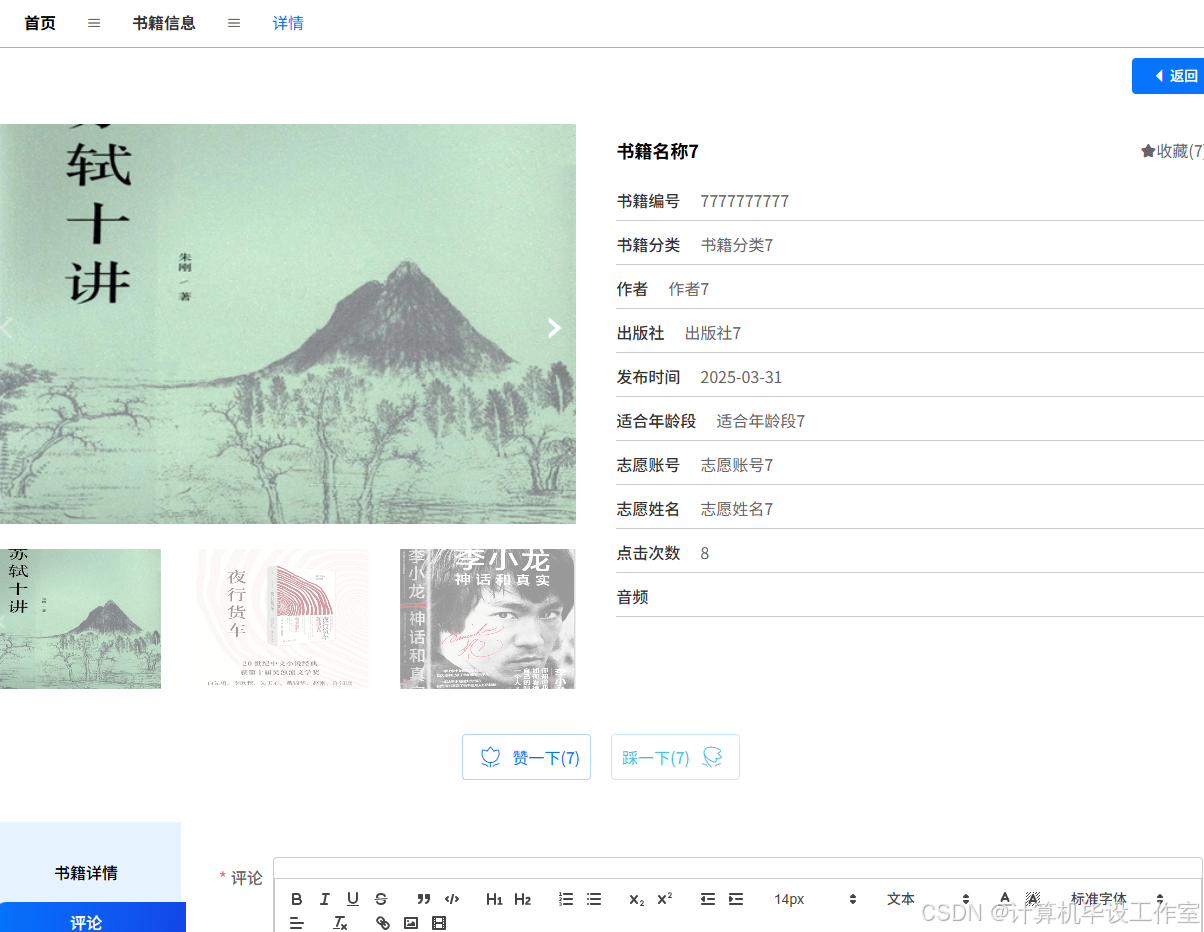1204x932 pixels.
Task: Toggle bold formatting in comment editor
Action: (296, 899)
